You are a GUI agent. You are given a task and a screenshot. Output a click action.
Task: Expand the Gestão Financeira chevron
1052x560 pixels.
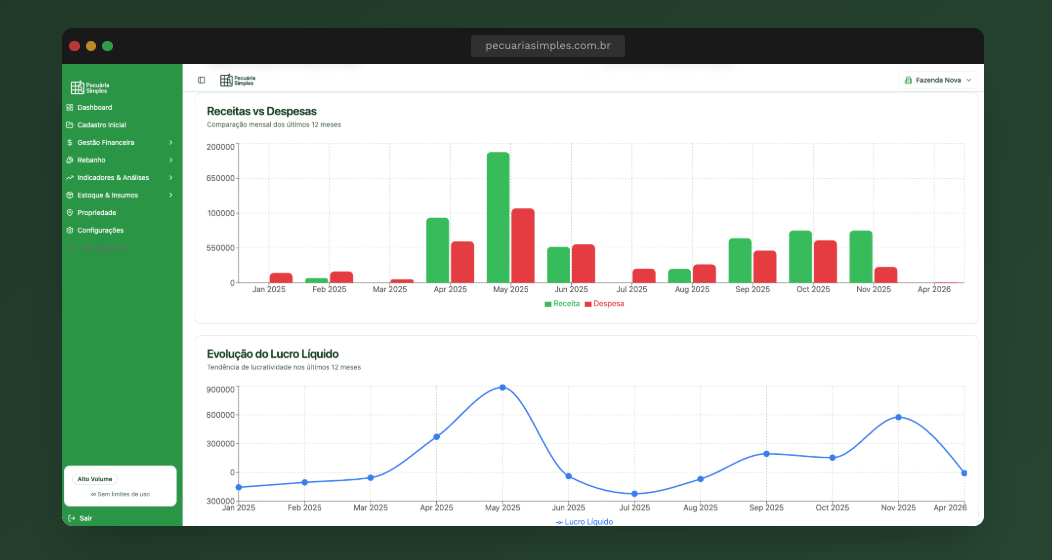pos(171,142)
